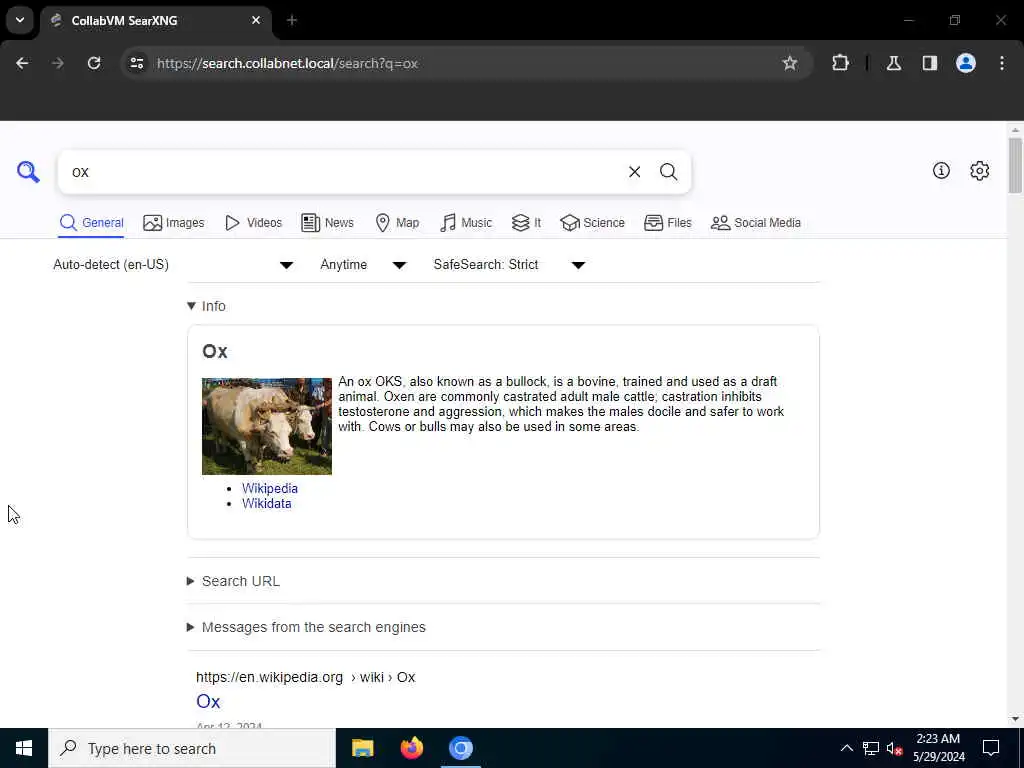Open a new browser tab
This screenshot has height=768, width=1024.
[292, 21]
